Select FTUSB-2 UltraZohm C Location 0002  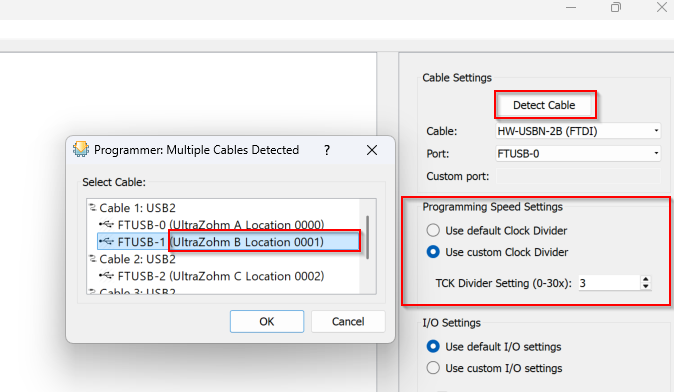click(x=221, y=276)
